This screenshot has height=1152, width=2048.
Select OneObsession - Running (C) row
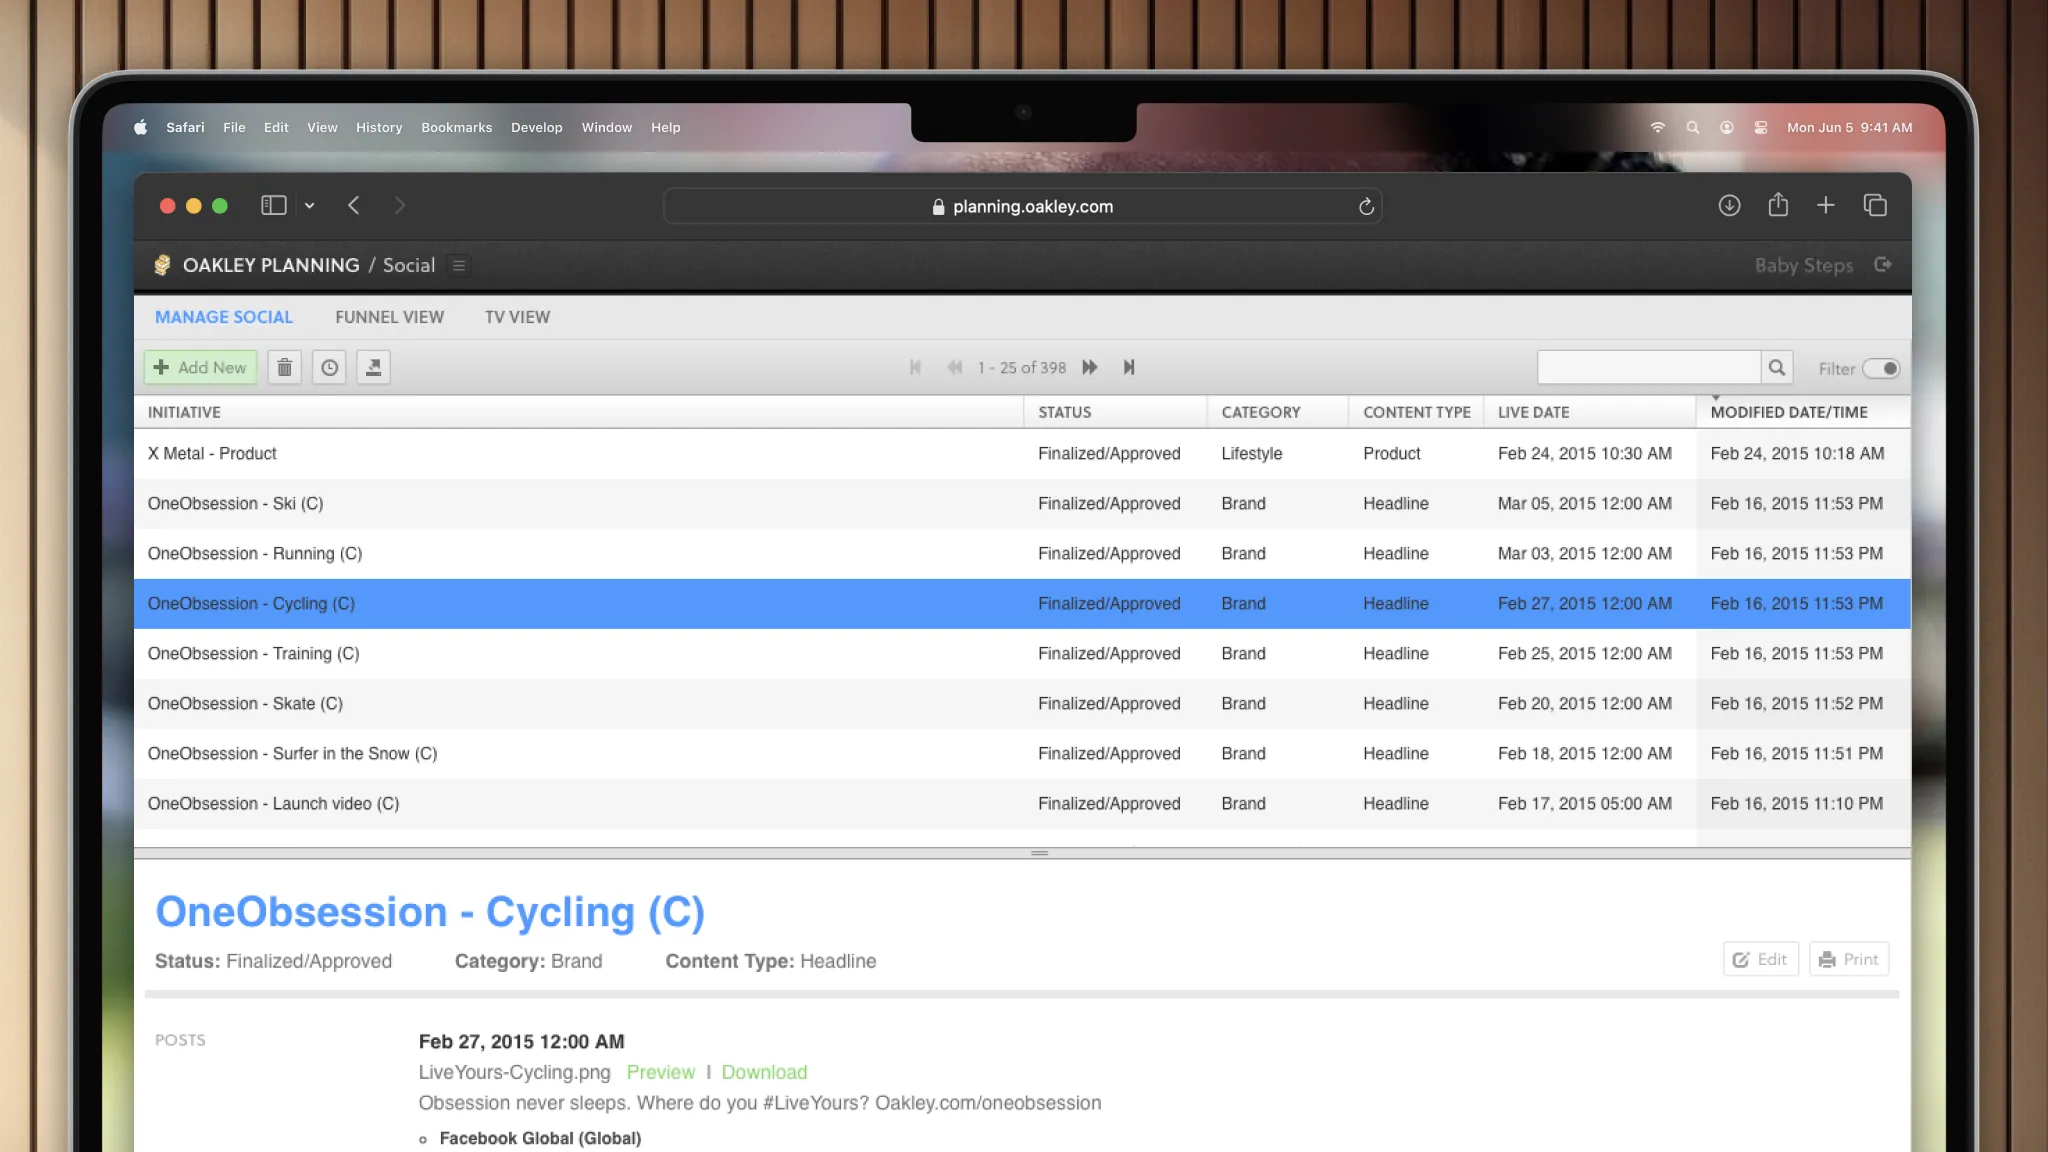point(1022,554)
